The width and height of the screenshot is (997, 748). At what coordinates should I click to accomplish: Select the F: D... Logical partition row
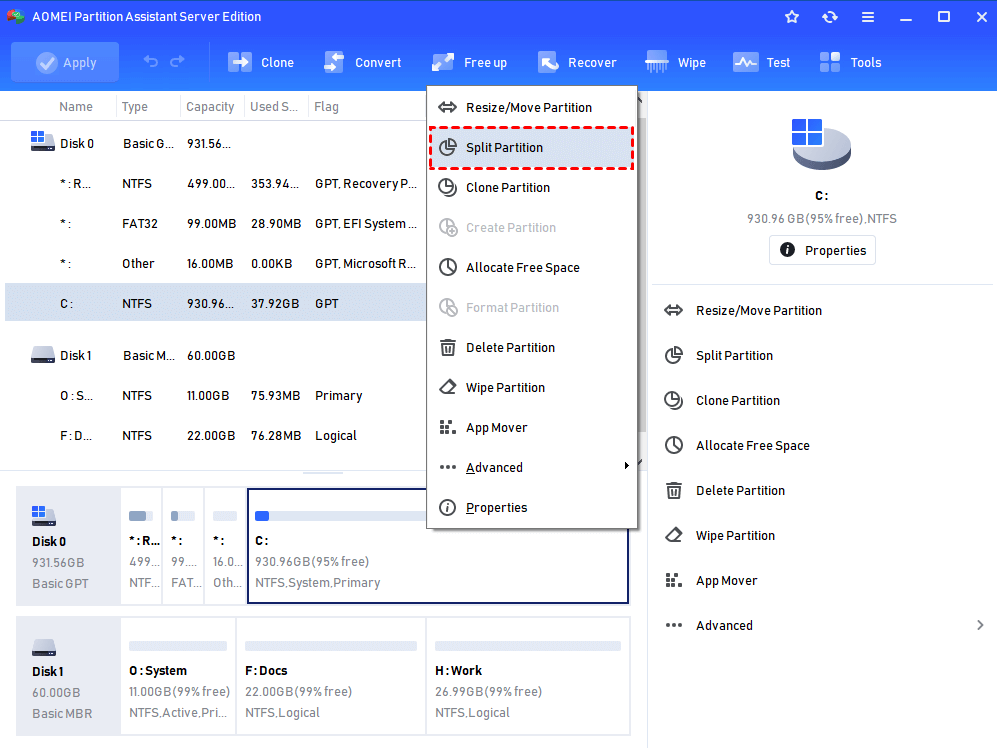click(215, 436)
